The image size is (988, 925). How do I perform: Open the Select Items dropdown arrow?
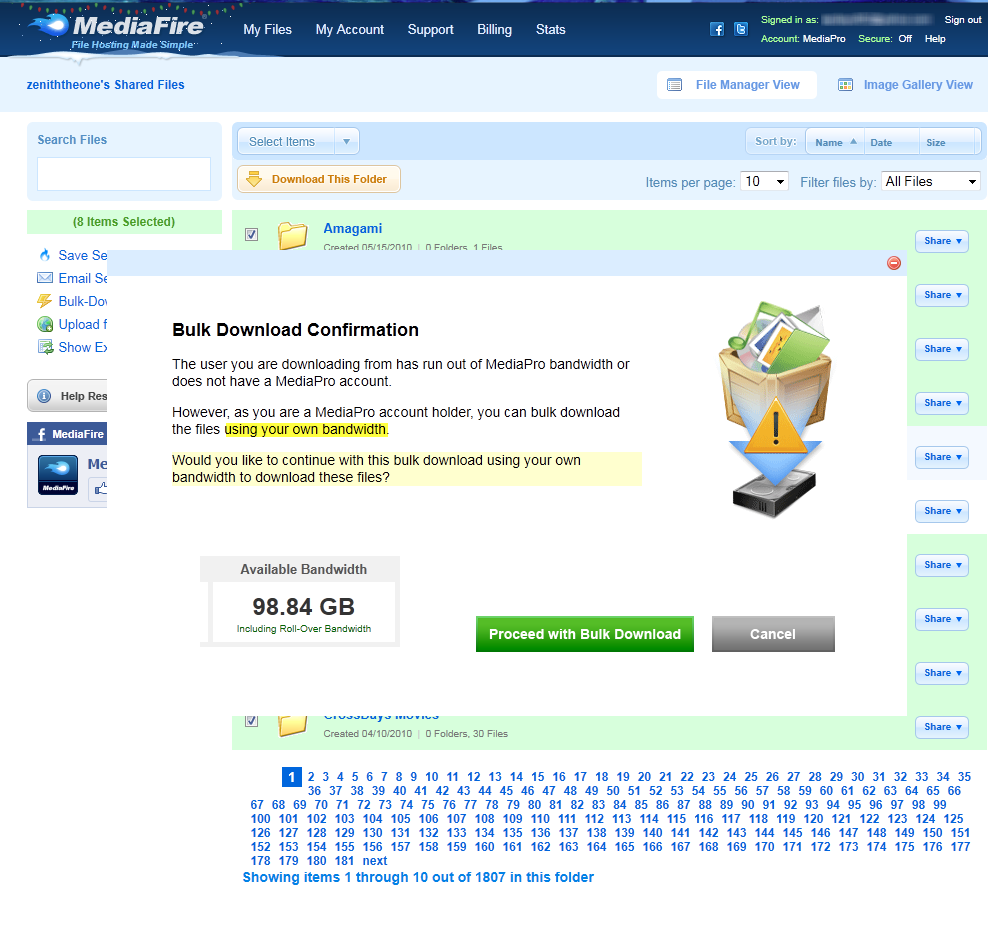(x=347, y=142)
